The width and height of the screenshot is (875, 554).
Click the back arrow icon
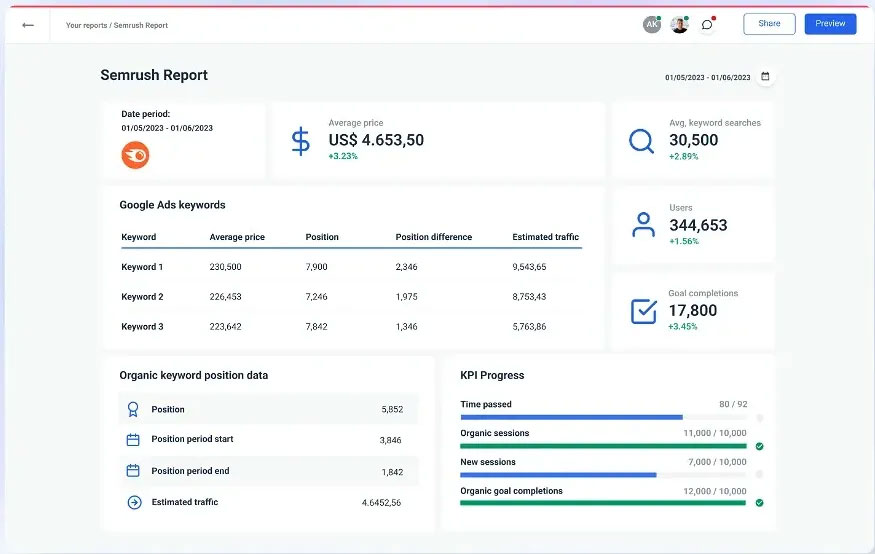[28, 25]
